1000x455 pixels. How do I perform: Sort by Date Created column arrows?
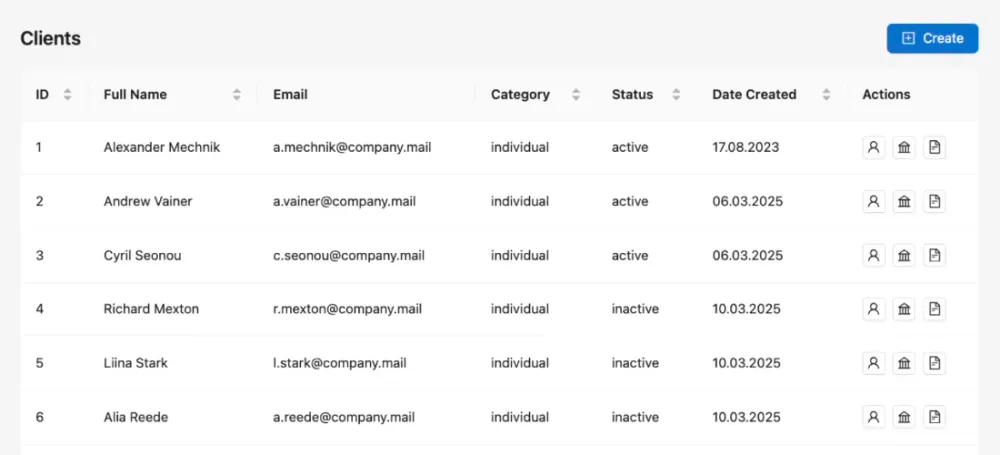pyautogui.click(x=826, y=95)
